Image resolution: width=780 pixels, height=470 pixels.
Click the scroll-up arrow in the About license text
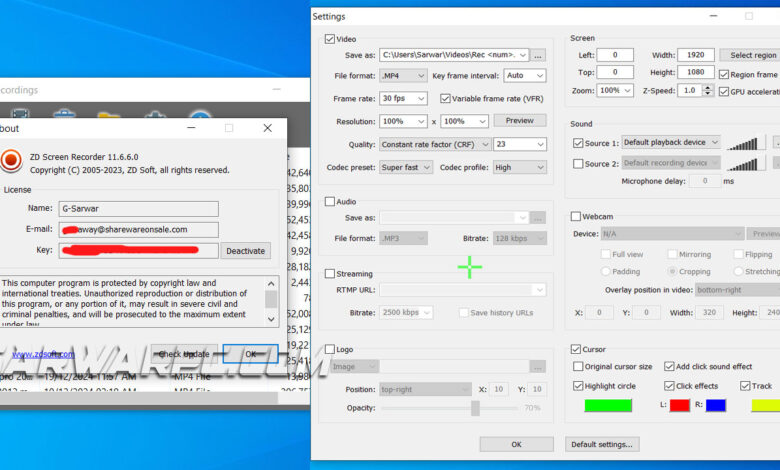(271, 283)
